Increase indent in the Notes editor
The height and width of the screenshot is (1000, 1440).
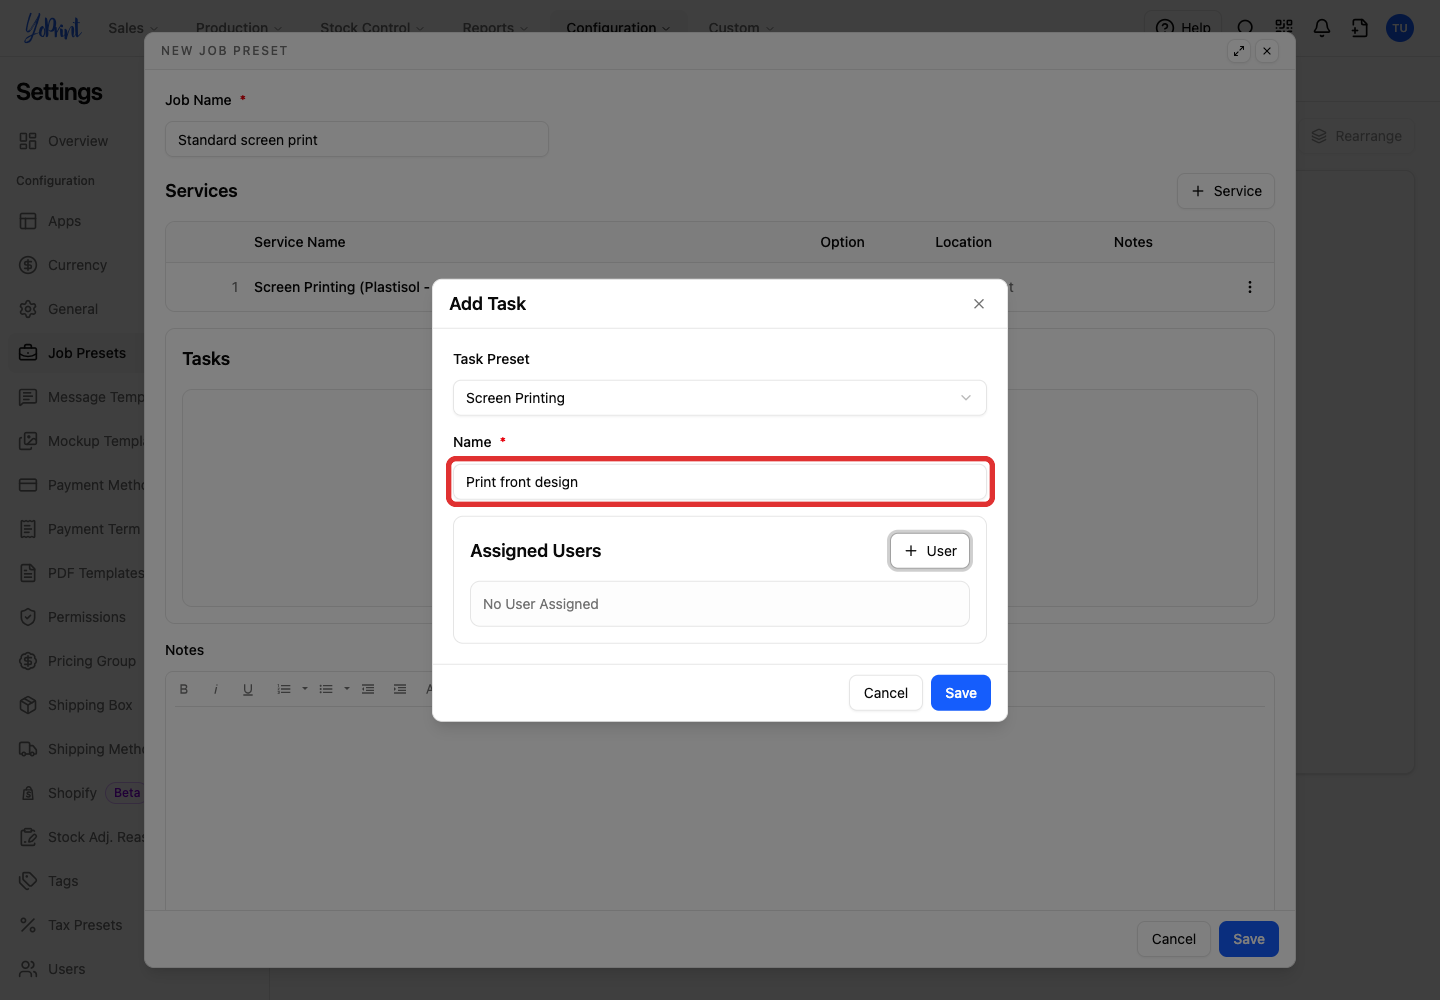[x=400, y=689]
